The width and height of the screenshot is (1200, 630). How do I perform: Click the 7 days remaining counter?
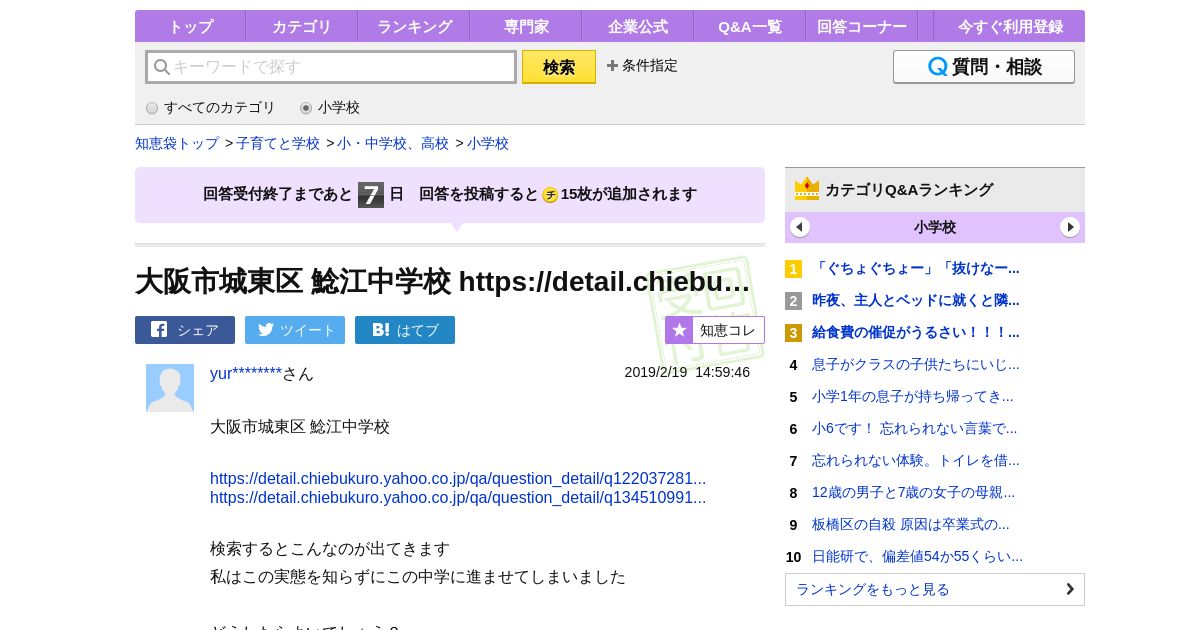click(371, 195)
